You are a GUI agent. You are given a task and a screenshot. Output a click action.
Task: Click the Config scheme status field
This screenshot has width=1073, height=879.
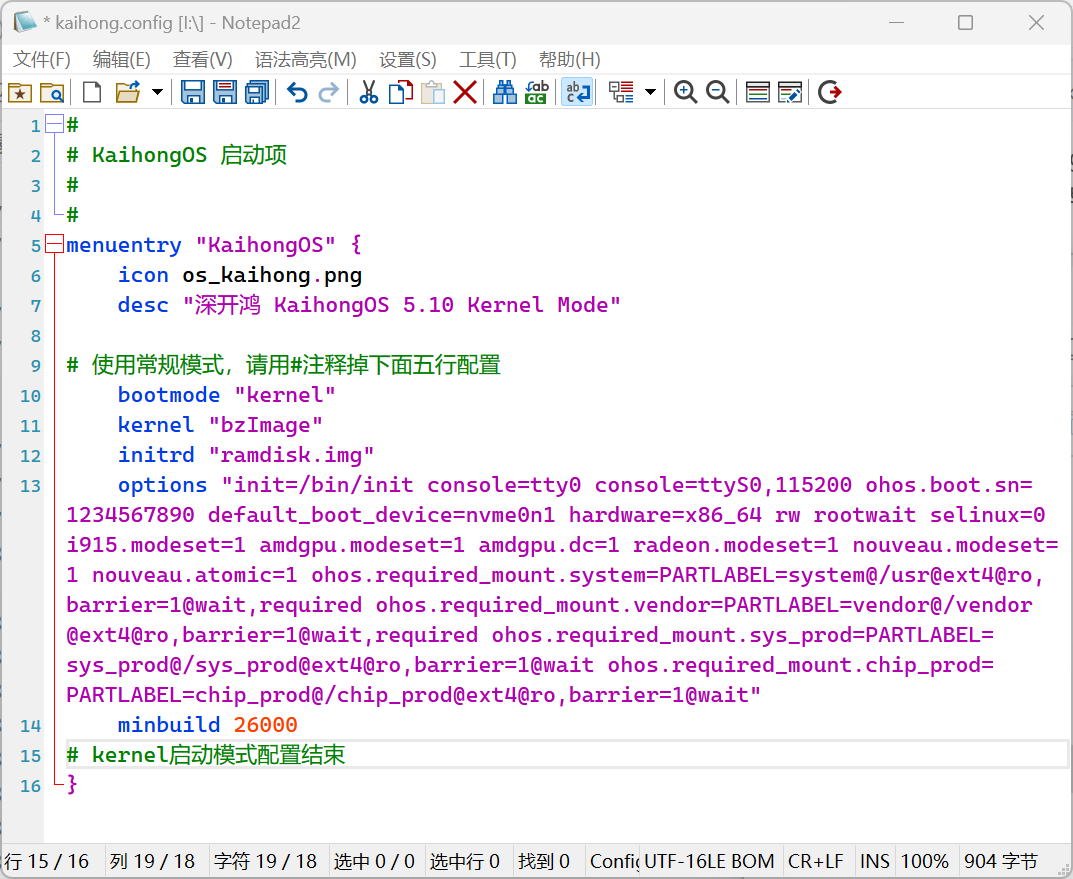614,861
